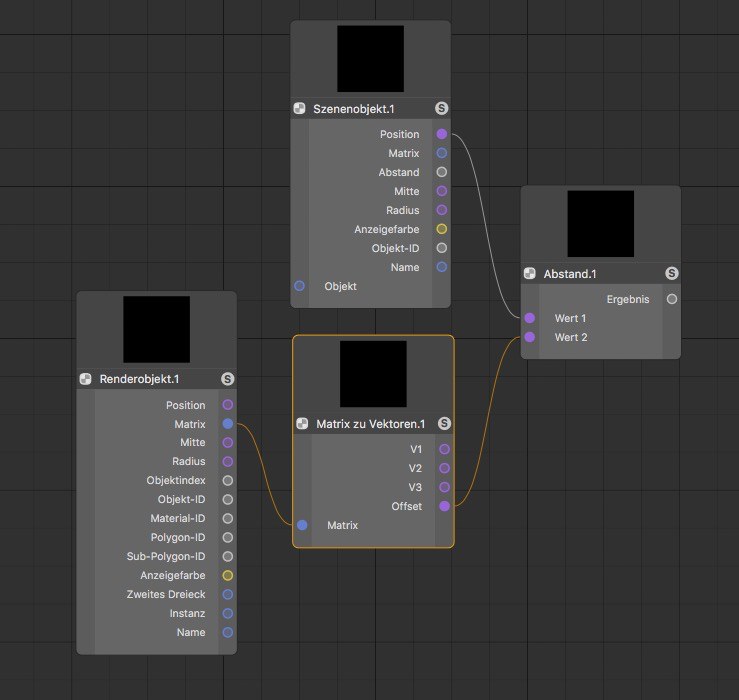
Task: Click the Radius output port of Szenenobjekt.1
Action: [x=442, y=210]
